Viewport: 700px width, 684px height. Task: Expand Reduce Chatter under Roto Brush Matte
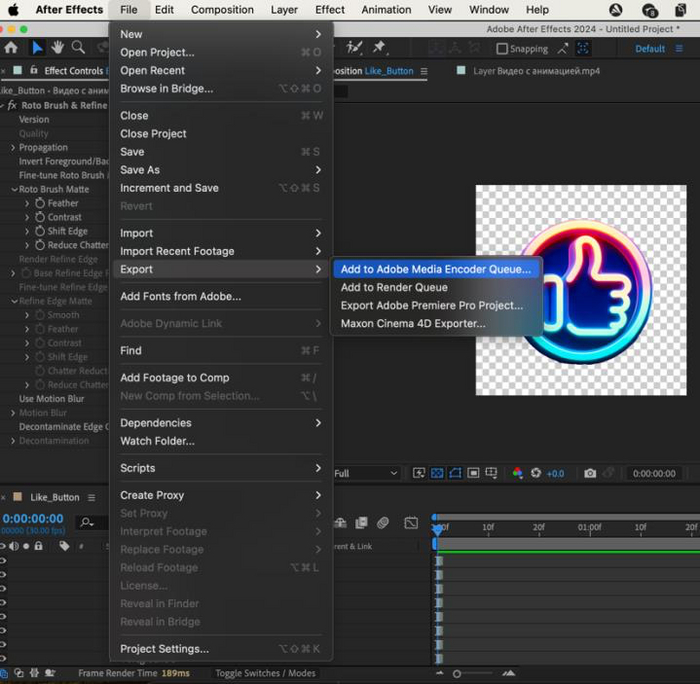tap(27, 245)
